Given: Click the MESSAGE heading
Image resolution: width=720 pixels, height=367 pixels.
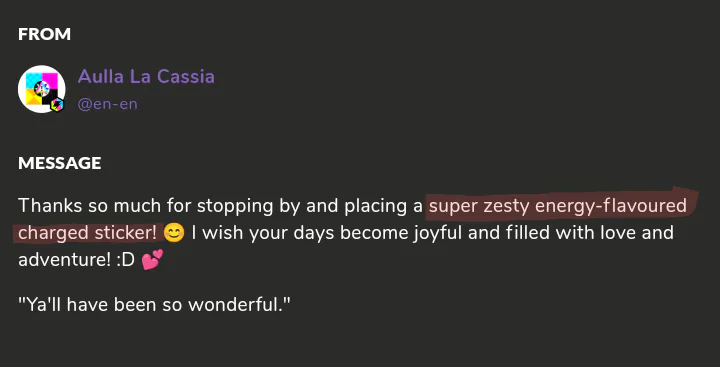Looking at the screenshot, I should (x=60, y=163).
